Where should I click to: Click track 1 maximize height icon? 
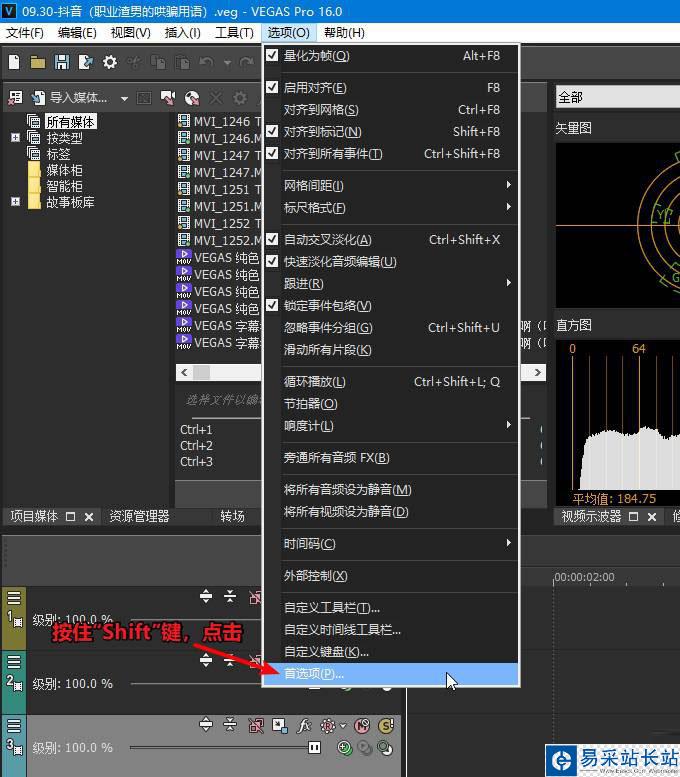coord(206,596)
